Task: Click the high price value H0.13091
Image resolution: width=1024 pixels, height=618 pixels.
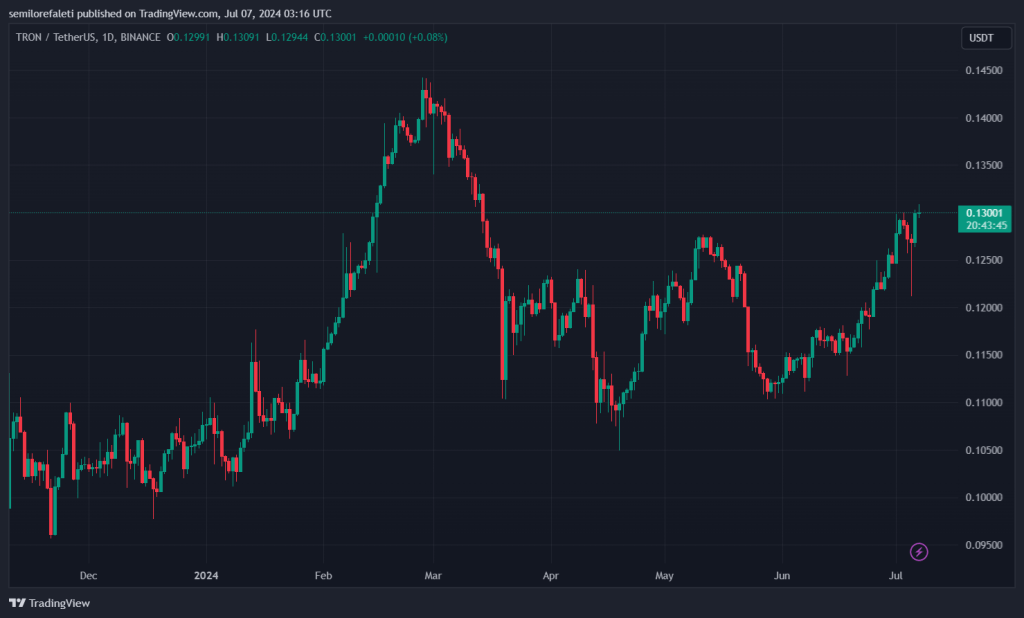Action: point(238,37)
